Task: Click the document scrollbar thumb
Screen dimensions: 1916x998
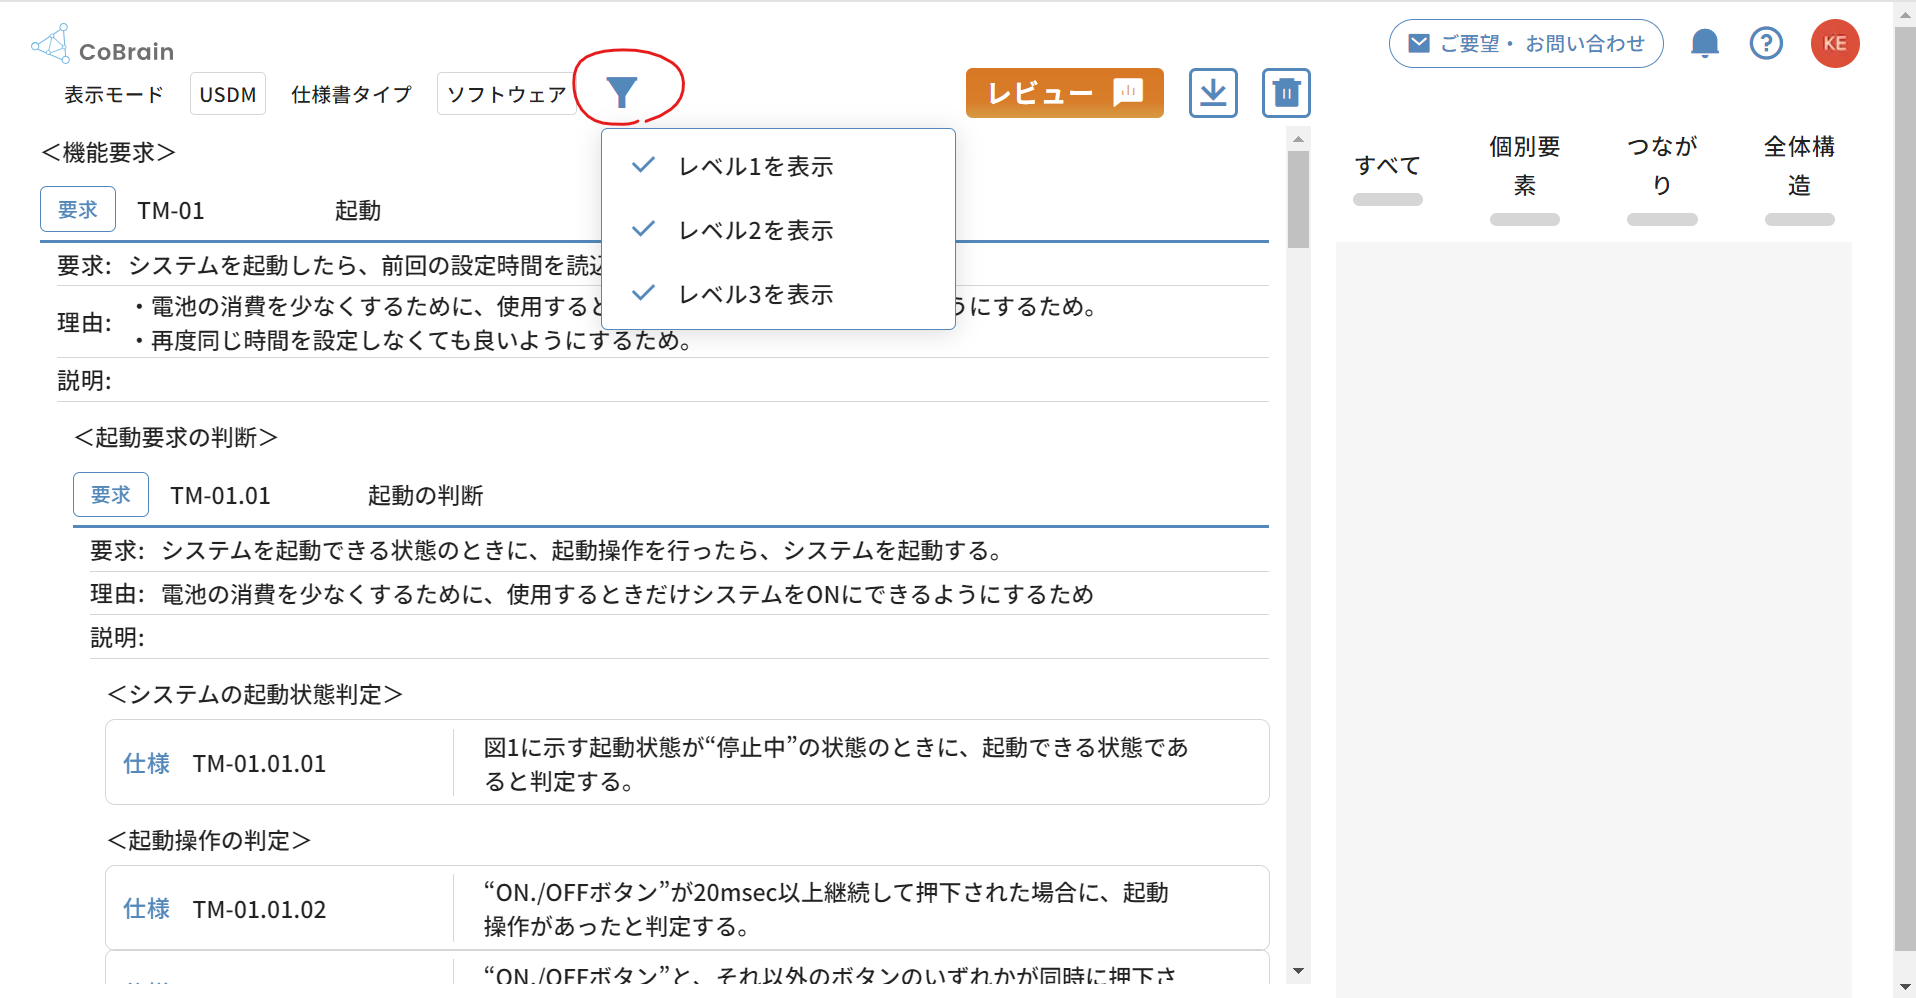Action: [x=1298, y=199]
